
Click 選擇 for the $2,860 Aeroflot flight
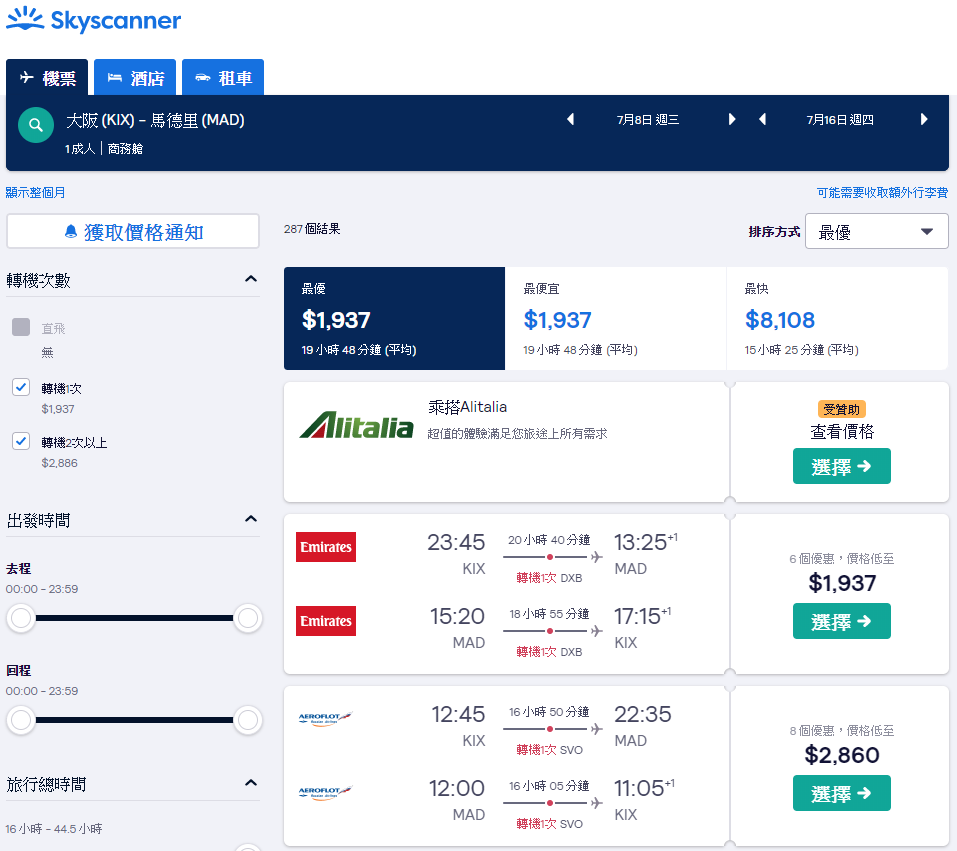coord(842,794)
